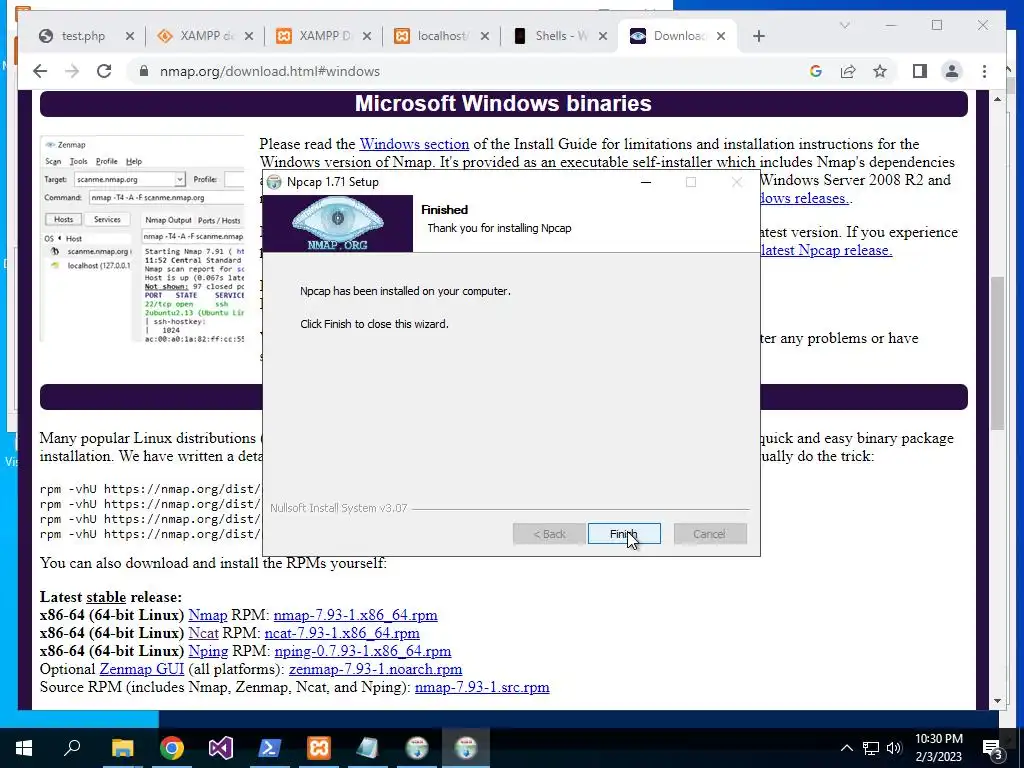This screenshot has width=1024, height=768.
Task: Click the Google icon in address bar
Action: (x=816, y=71)
